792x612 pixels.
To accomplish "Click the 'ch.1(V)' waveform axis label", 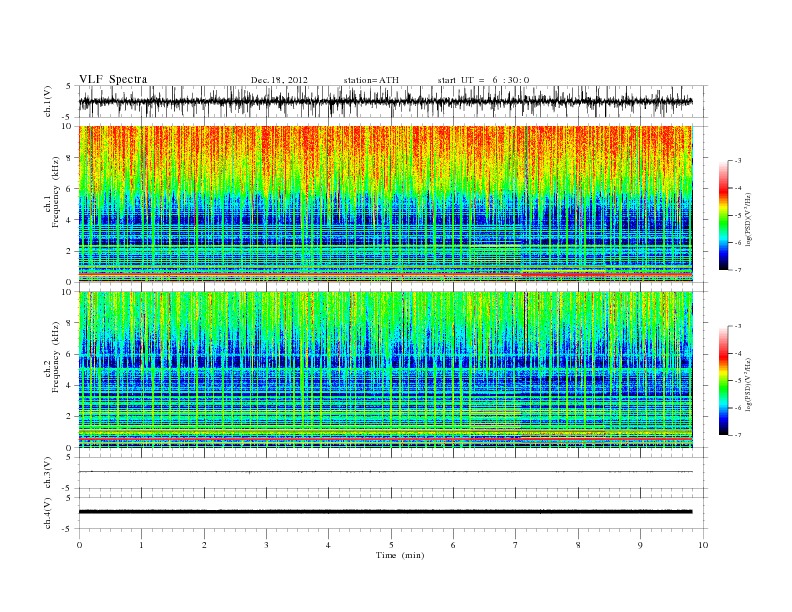I will [47, 101].
